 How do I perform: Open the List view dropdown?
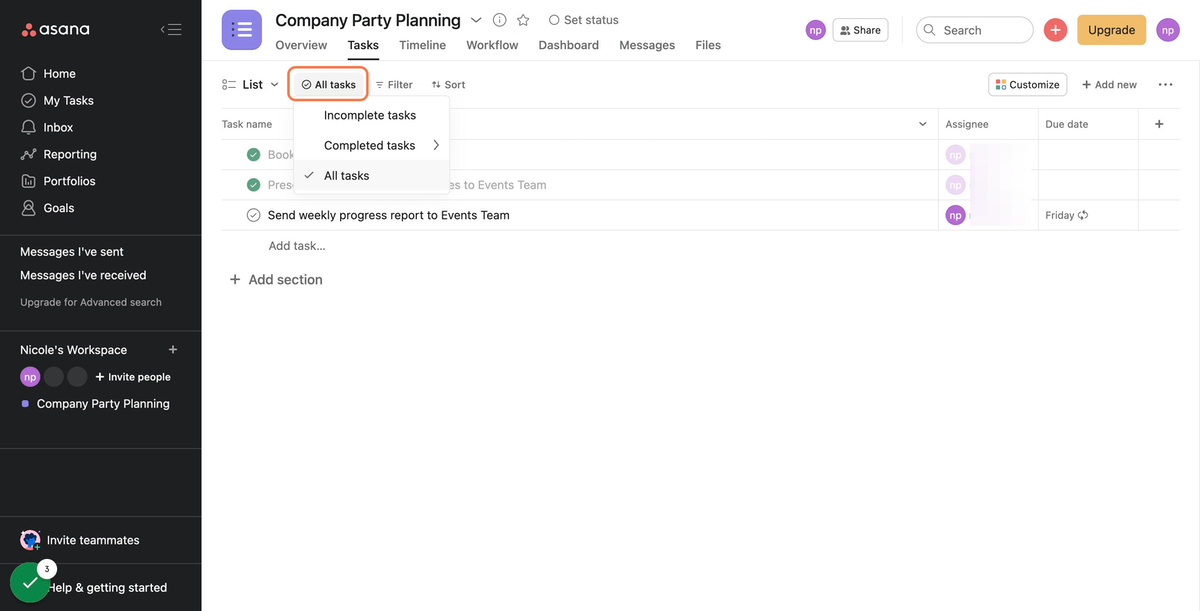click(x=251, y=85)
